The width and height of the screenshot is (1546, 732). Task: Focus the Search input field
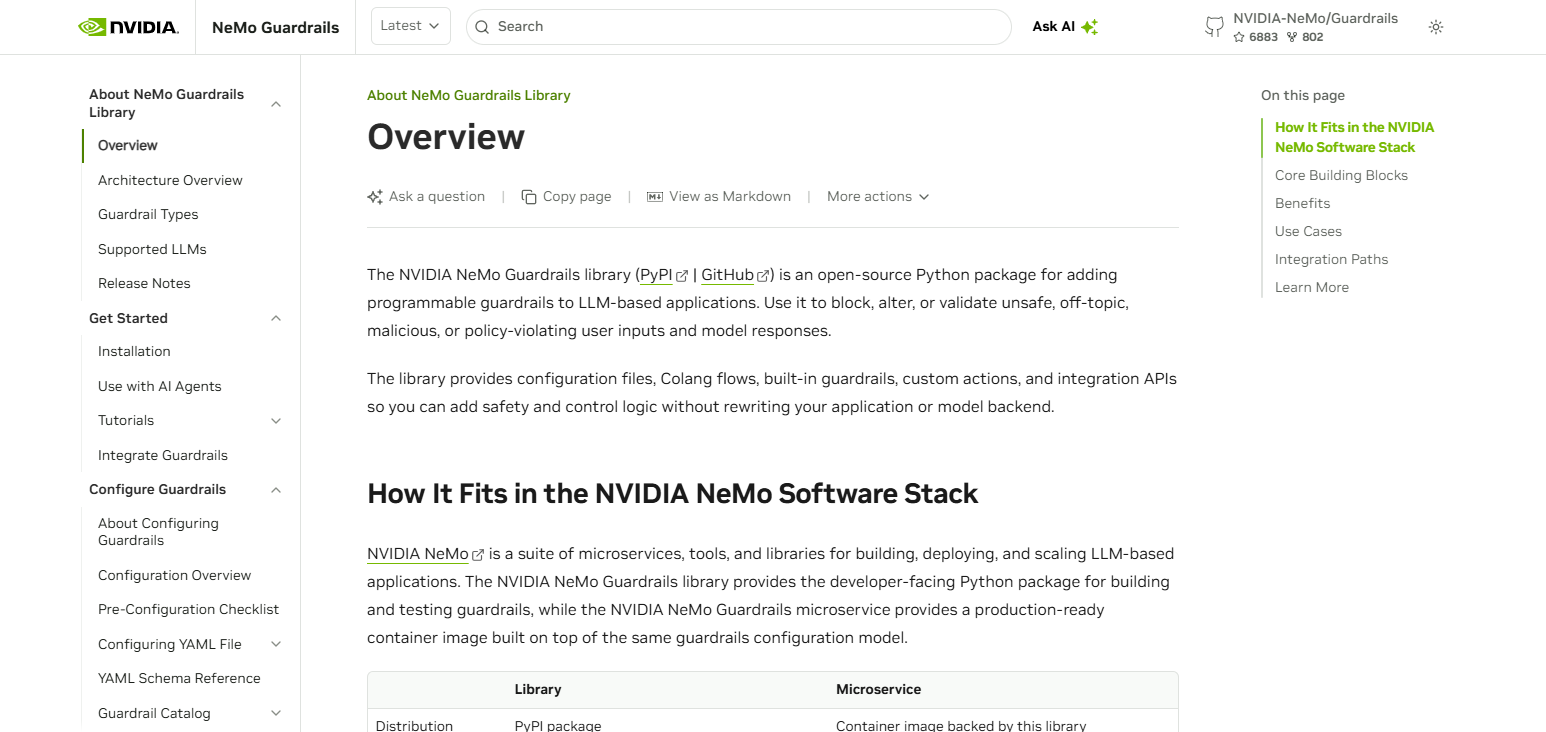(739, 27)
